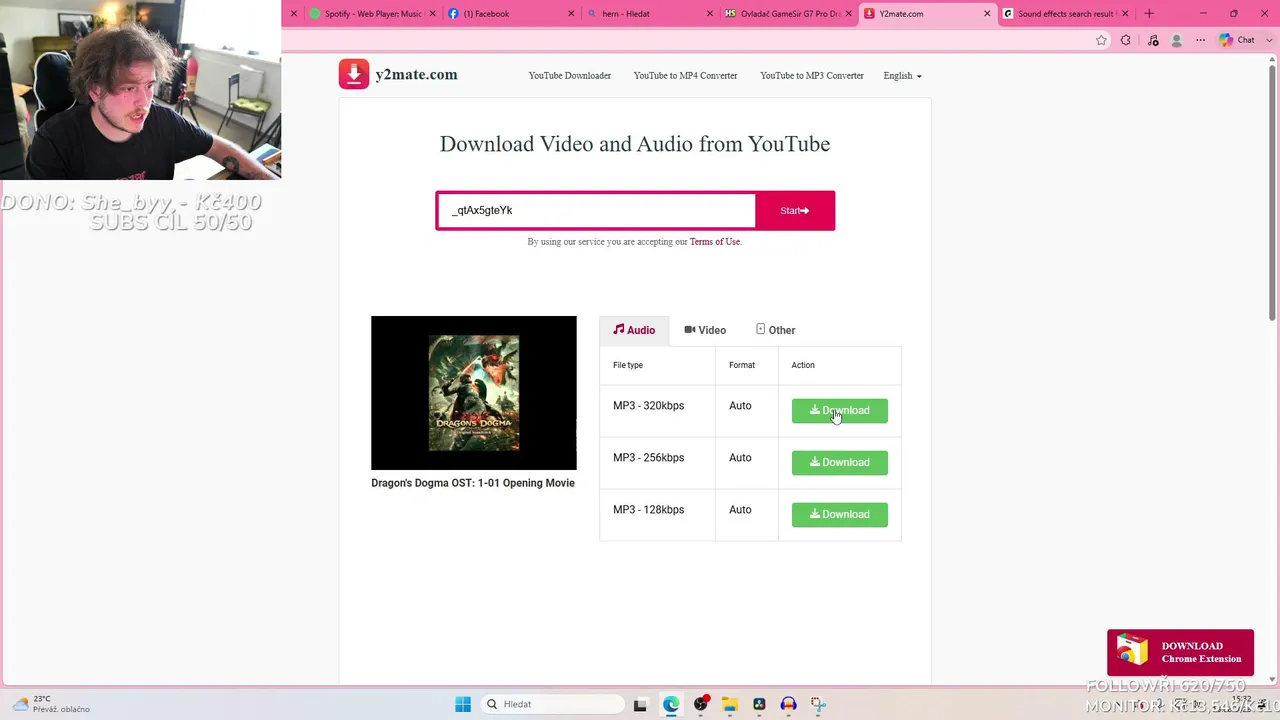Switch to Spotify Web Player browser tab

[372, 14]
